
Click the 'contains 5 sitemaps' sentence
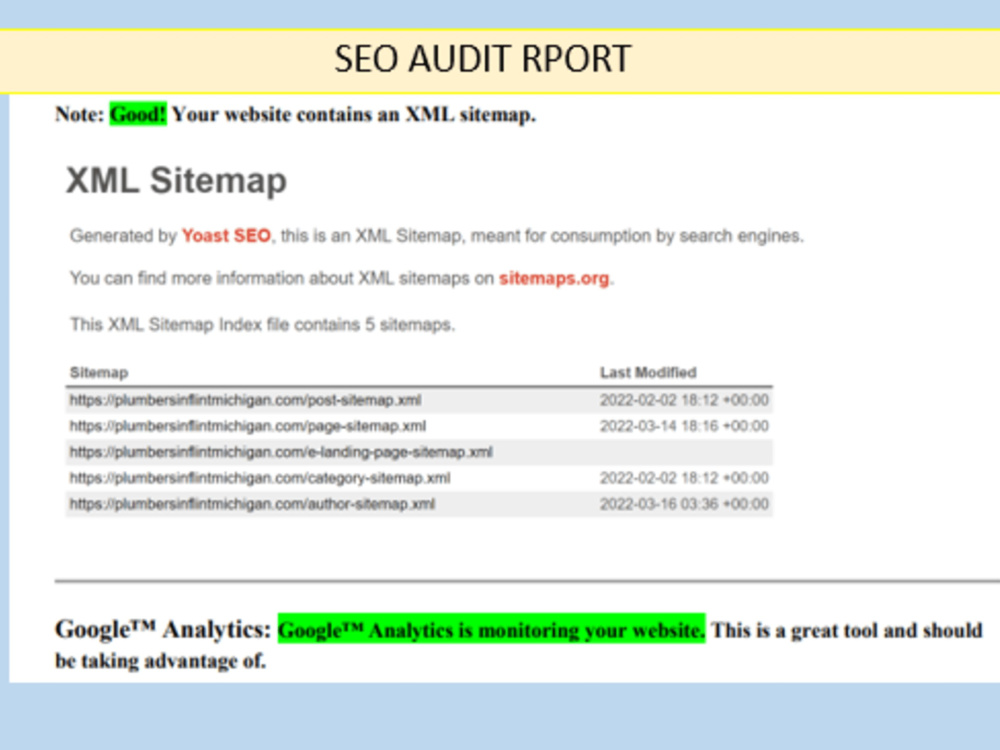pyautogui.click(x=262, y=325)
